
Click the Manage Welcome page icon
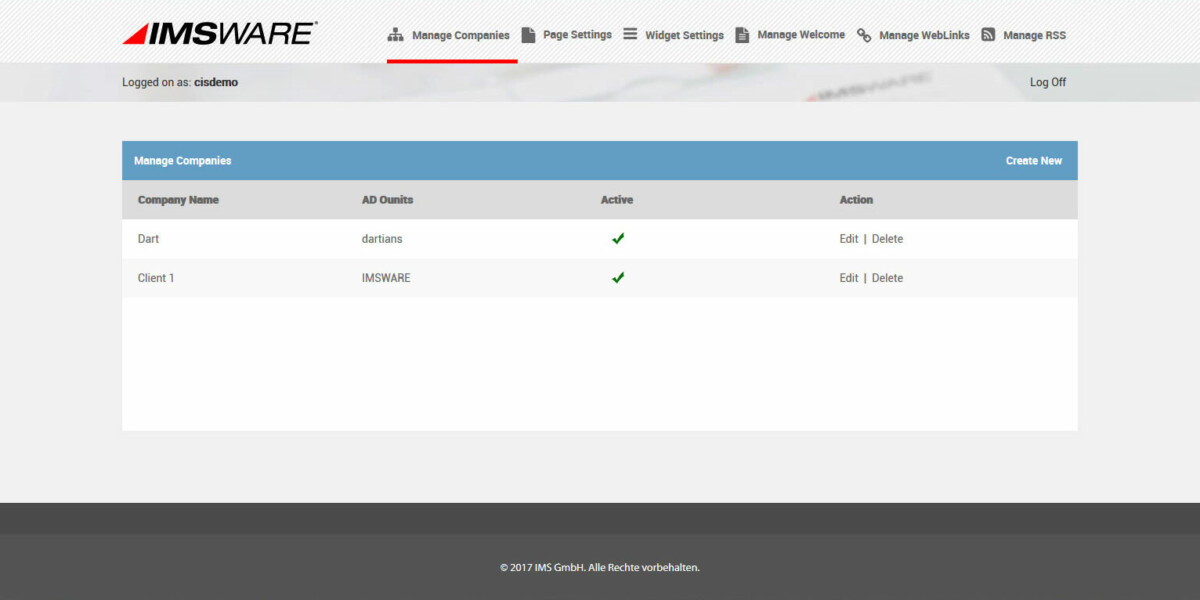(742, 33)
